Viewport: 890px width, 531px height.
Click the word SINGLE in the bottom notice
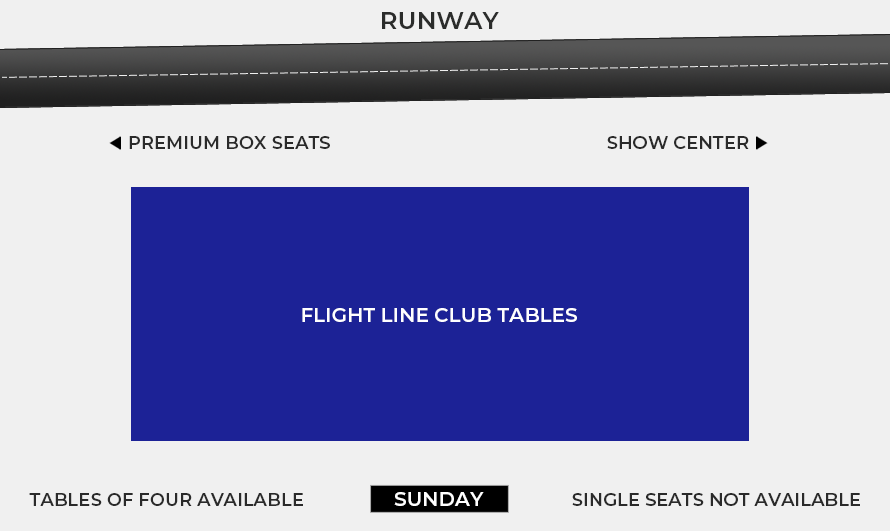coord(603,500)
